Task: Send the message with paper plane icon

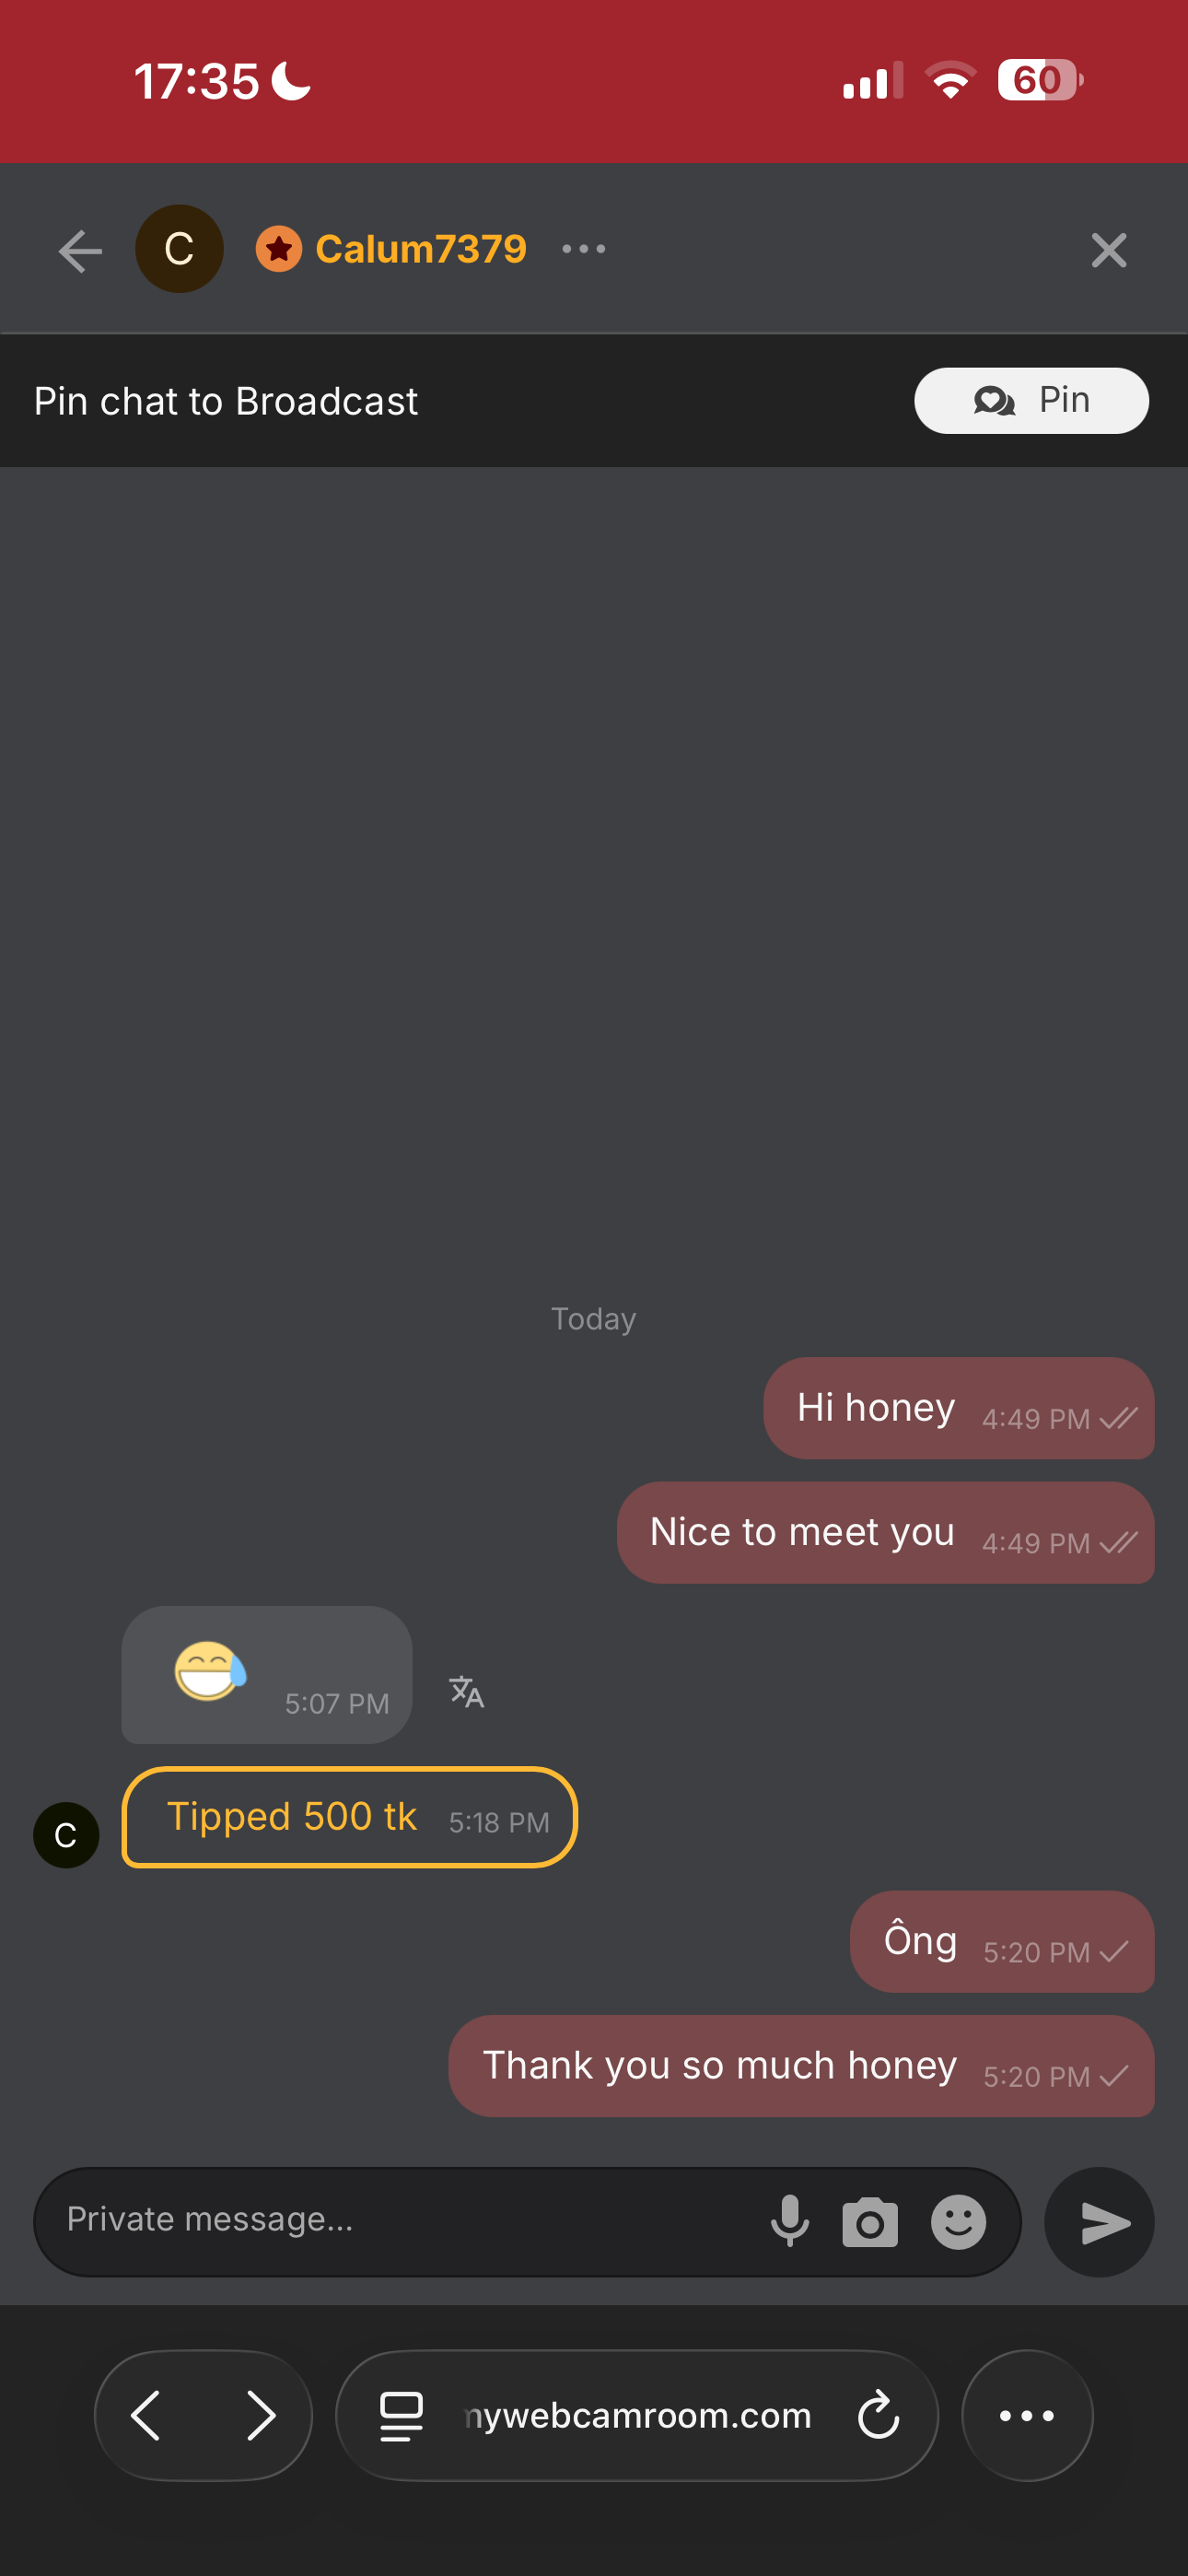Action: pyautogui.click(x=1099, y=2222)
